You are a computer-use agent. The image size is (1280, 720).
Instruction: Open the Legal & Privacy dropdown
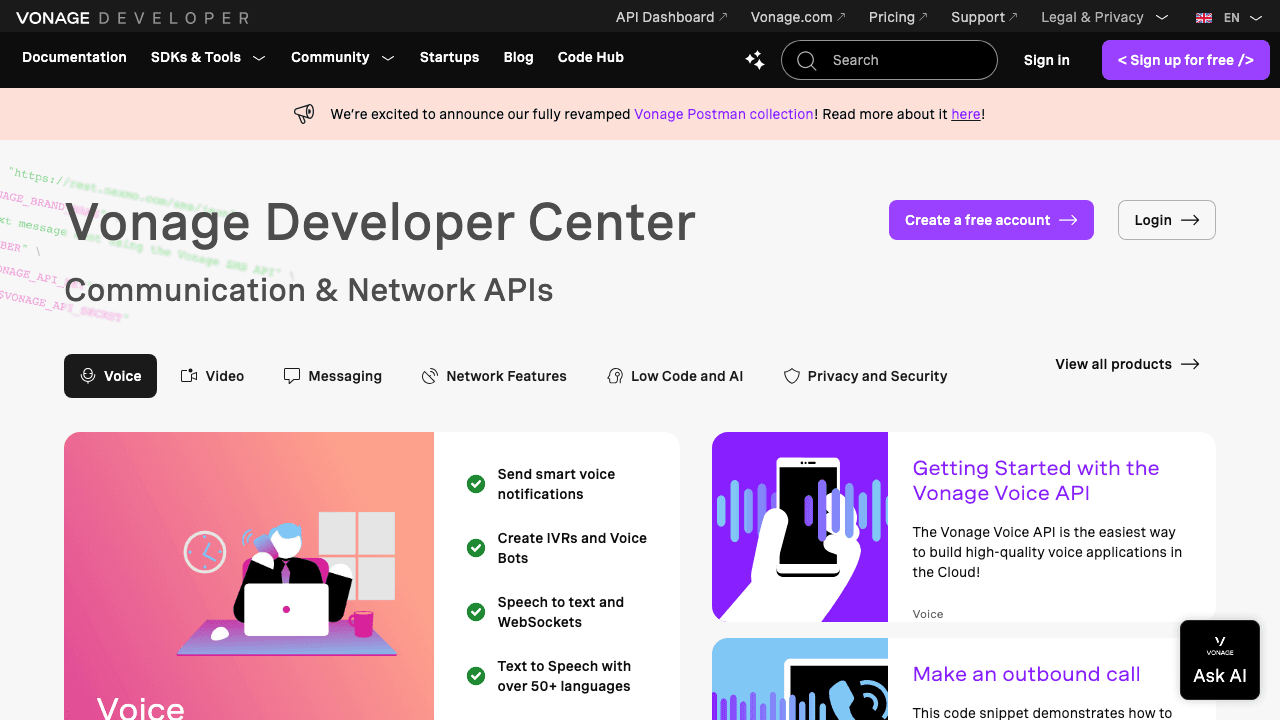click(1104, 17)
